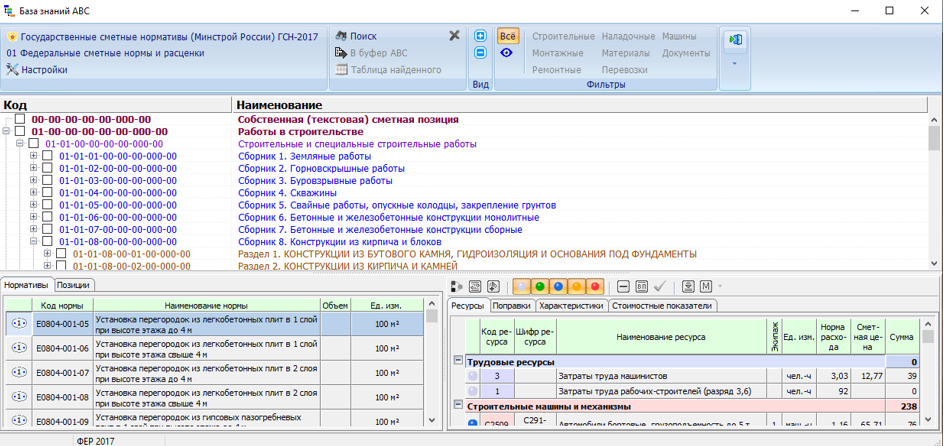Click the main tree vertical scrollbar
944x446 pixels.
(934, 191)
